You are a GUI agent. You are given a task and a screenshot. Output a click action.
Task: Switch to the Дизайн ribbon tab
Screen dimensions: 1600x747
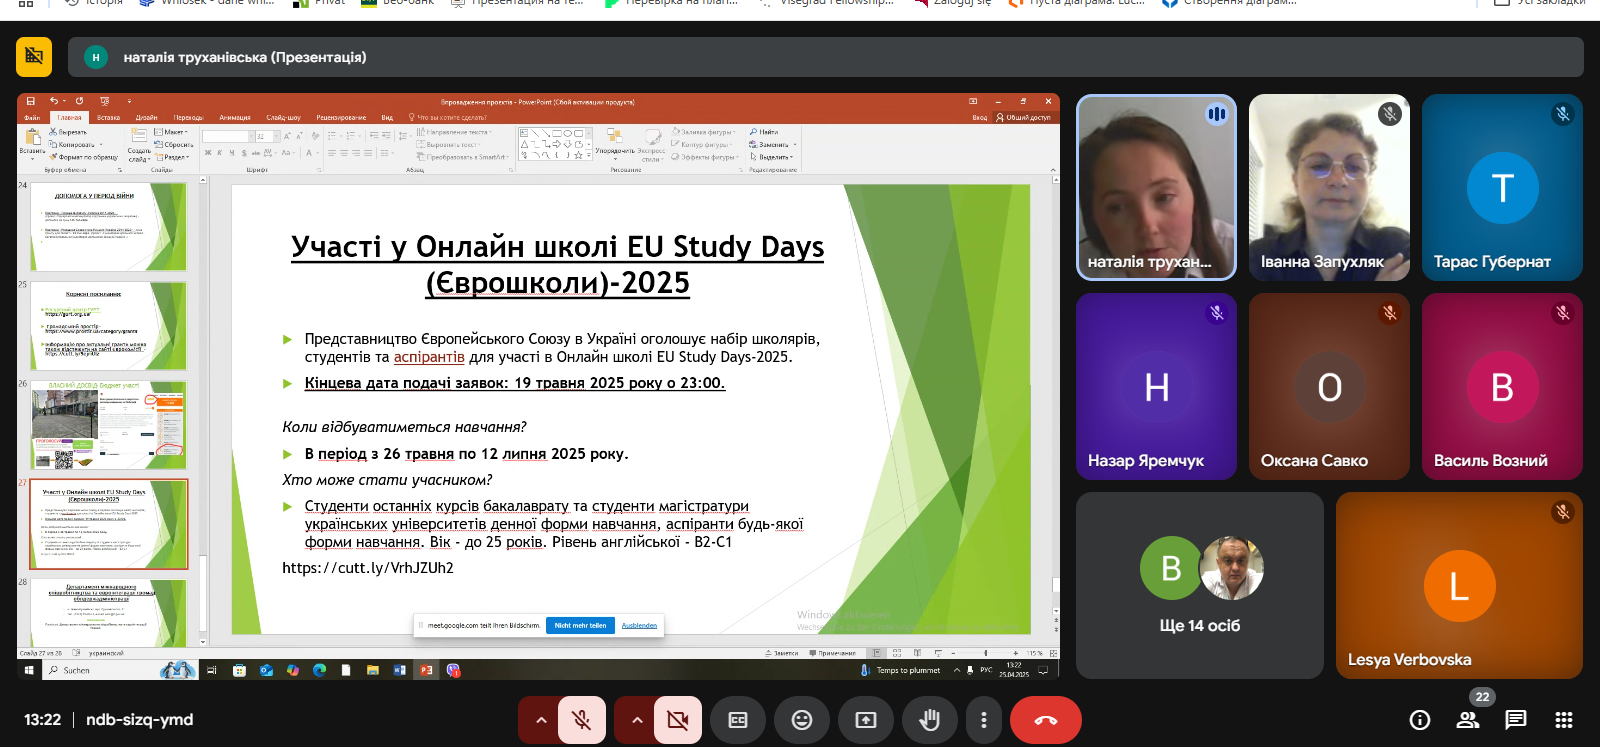[147, 117]
